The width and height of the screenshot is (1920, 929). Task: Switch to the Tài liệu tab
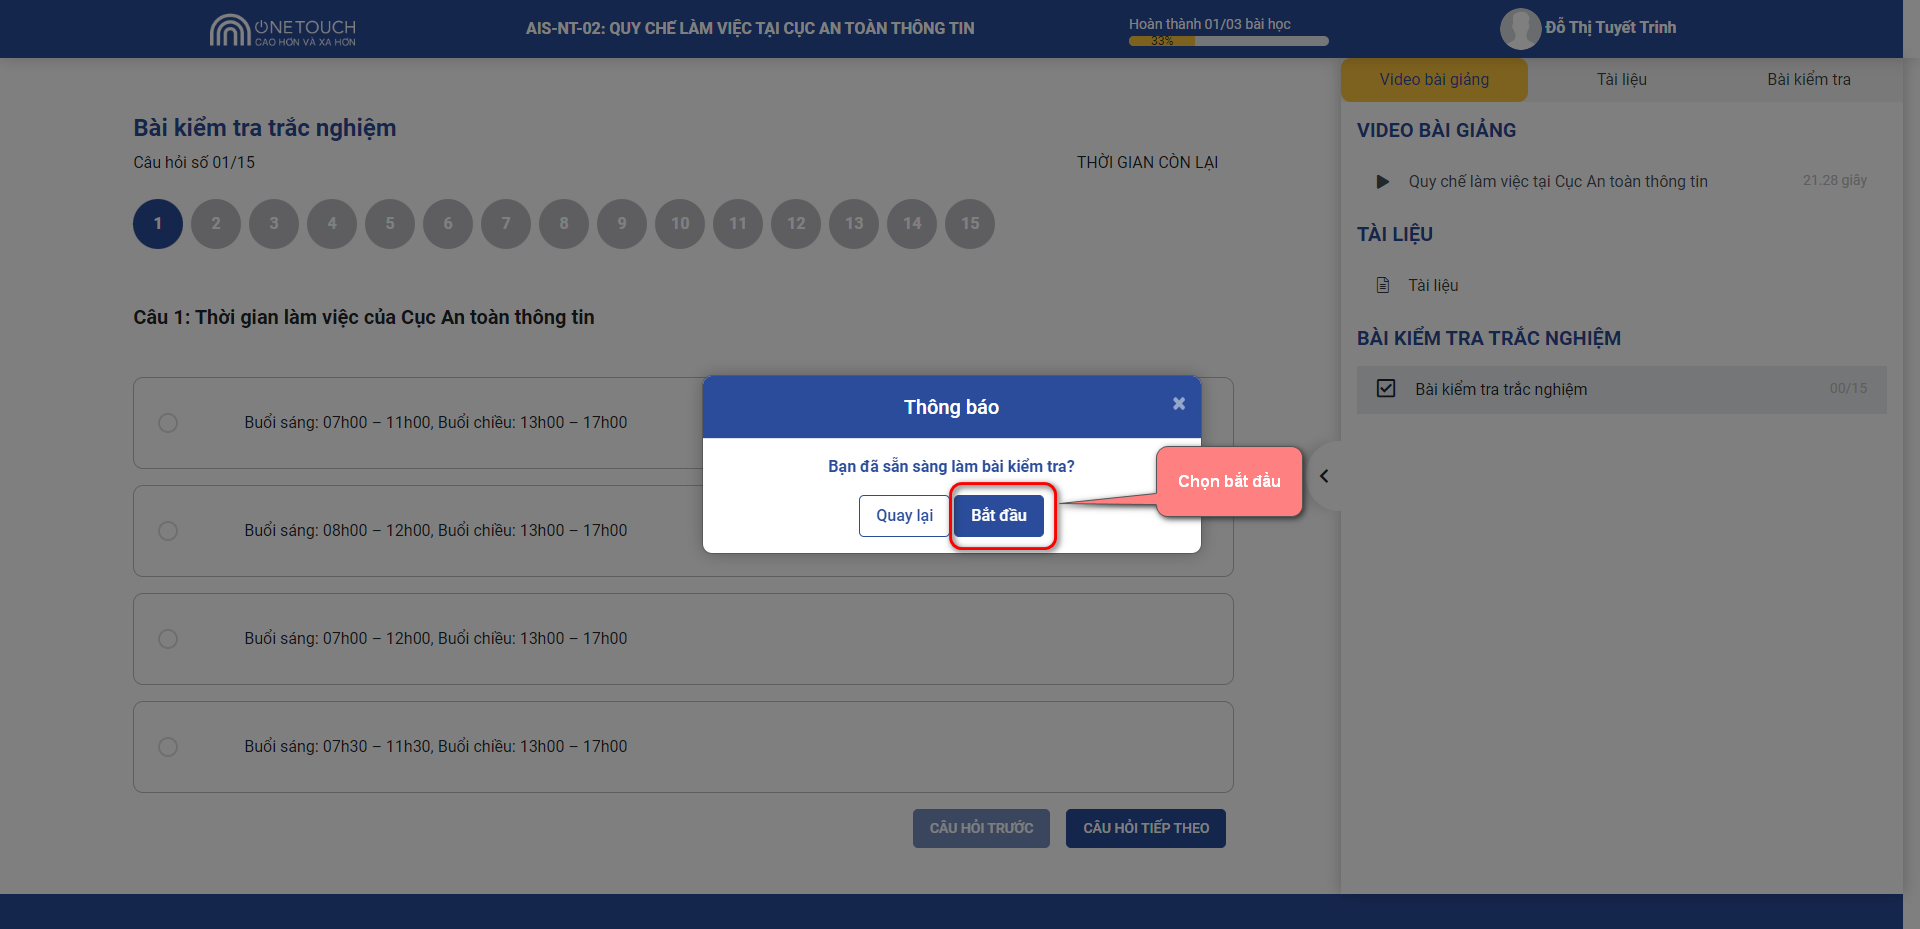(1621, 80)
